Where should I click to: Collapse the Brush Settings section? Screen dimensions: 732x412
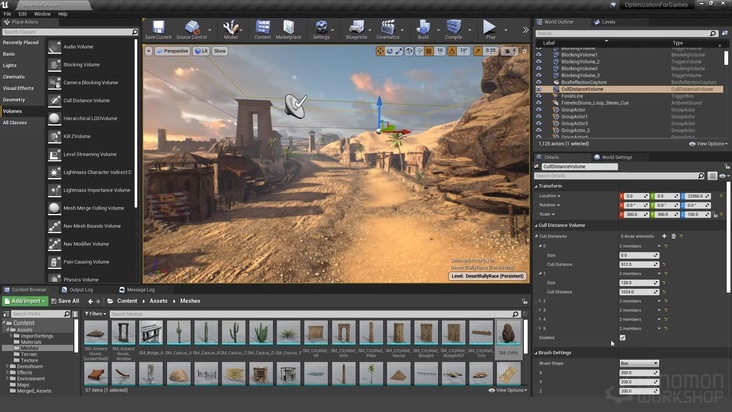pos(536,353)
